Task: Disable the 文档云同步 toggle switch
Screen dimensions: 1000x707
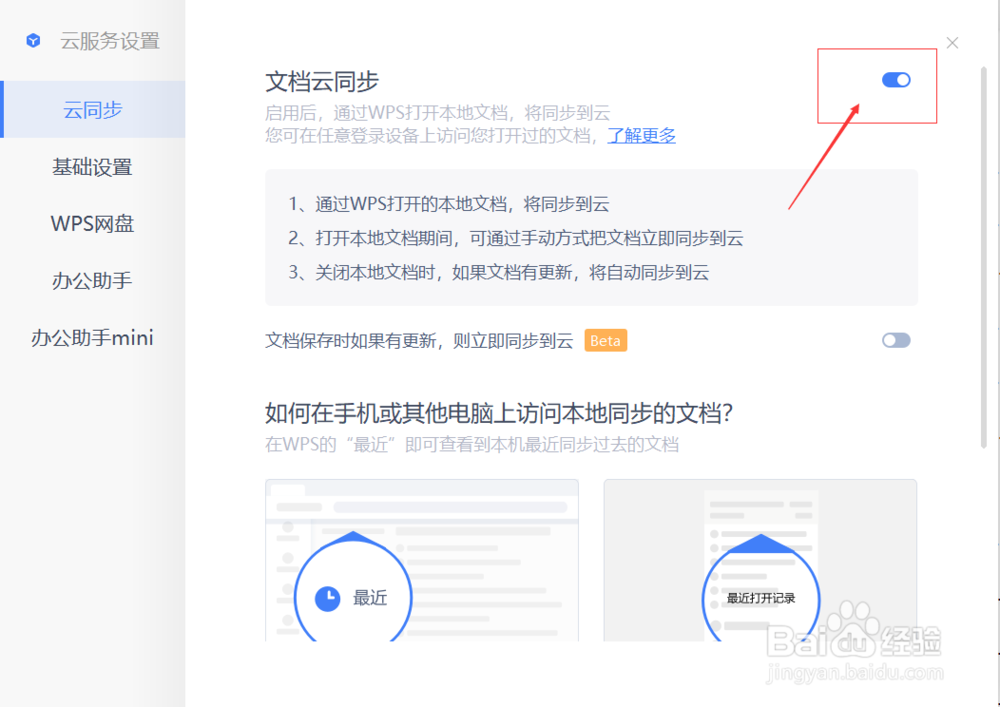Action: coord(895,80)
